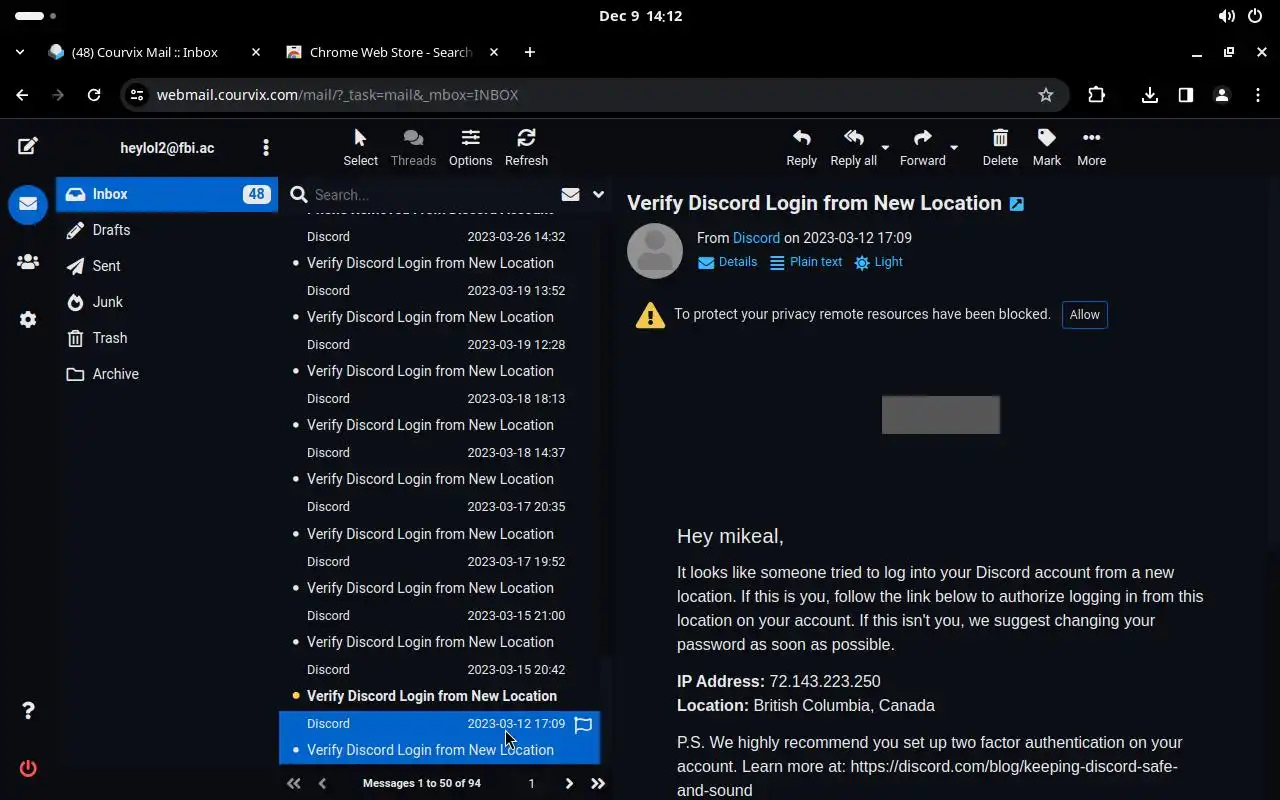The width and height of the screenshot is (1280, 800).
Task: Open the Contacts icon in left sidebar
Action: (x=28, y=262)
